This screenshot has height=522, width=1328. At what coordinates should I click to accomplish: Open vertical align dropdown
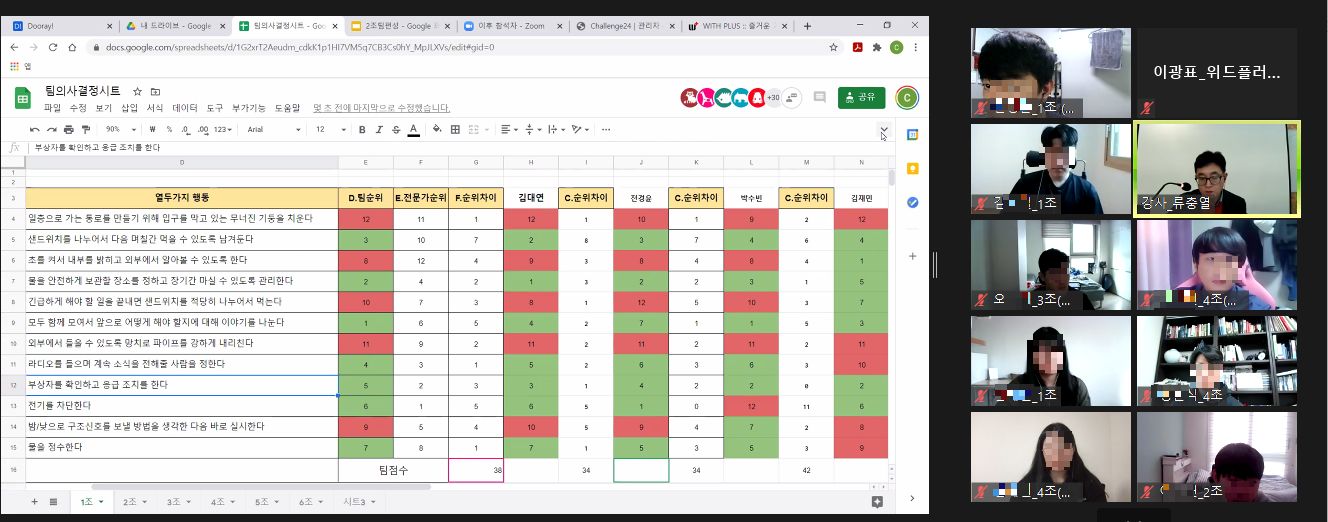click(x=533, y=129)
